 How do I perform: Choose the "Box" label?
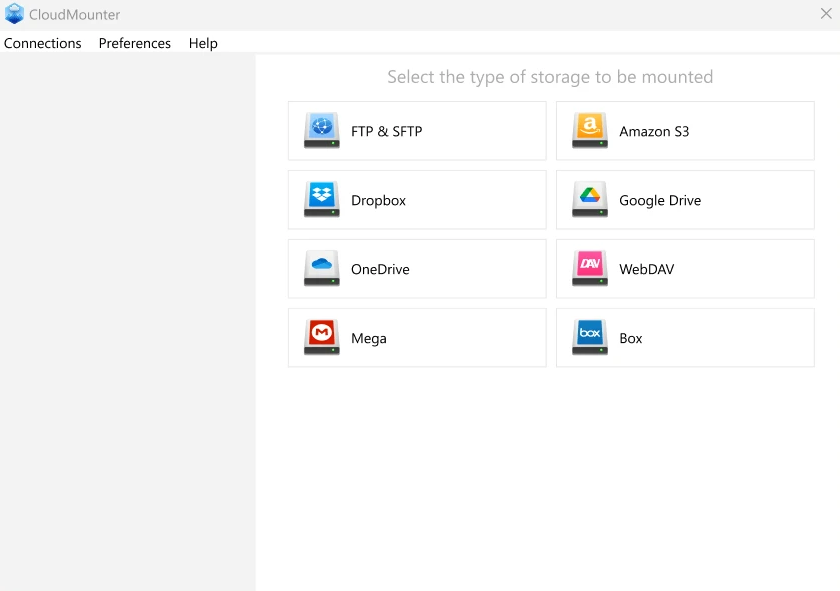point(631,338)
